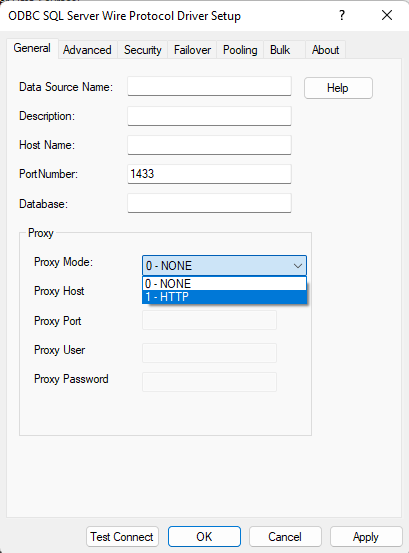Screen dimensions: 409x553
Task: Click the Proxy Host label
Action: click(x=59, y=291)
